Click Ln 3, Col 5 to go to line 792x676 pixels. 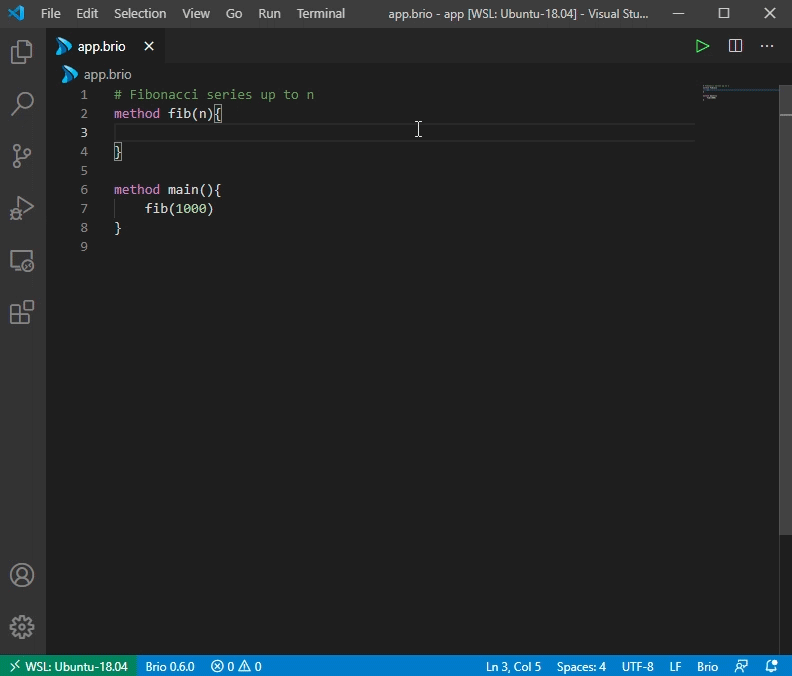tap(513, 666)
